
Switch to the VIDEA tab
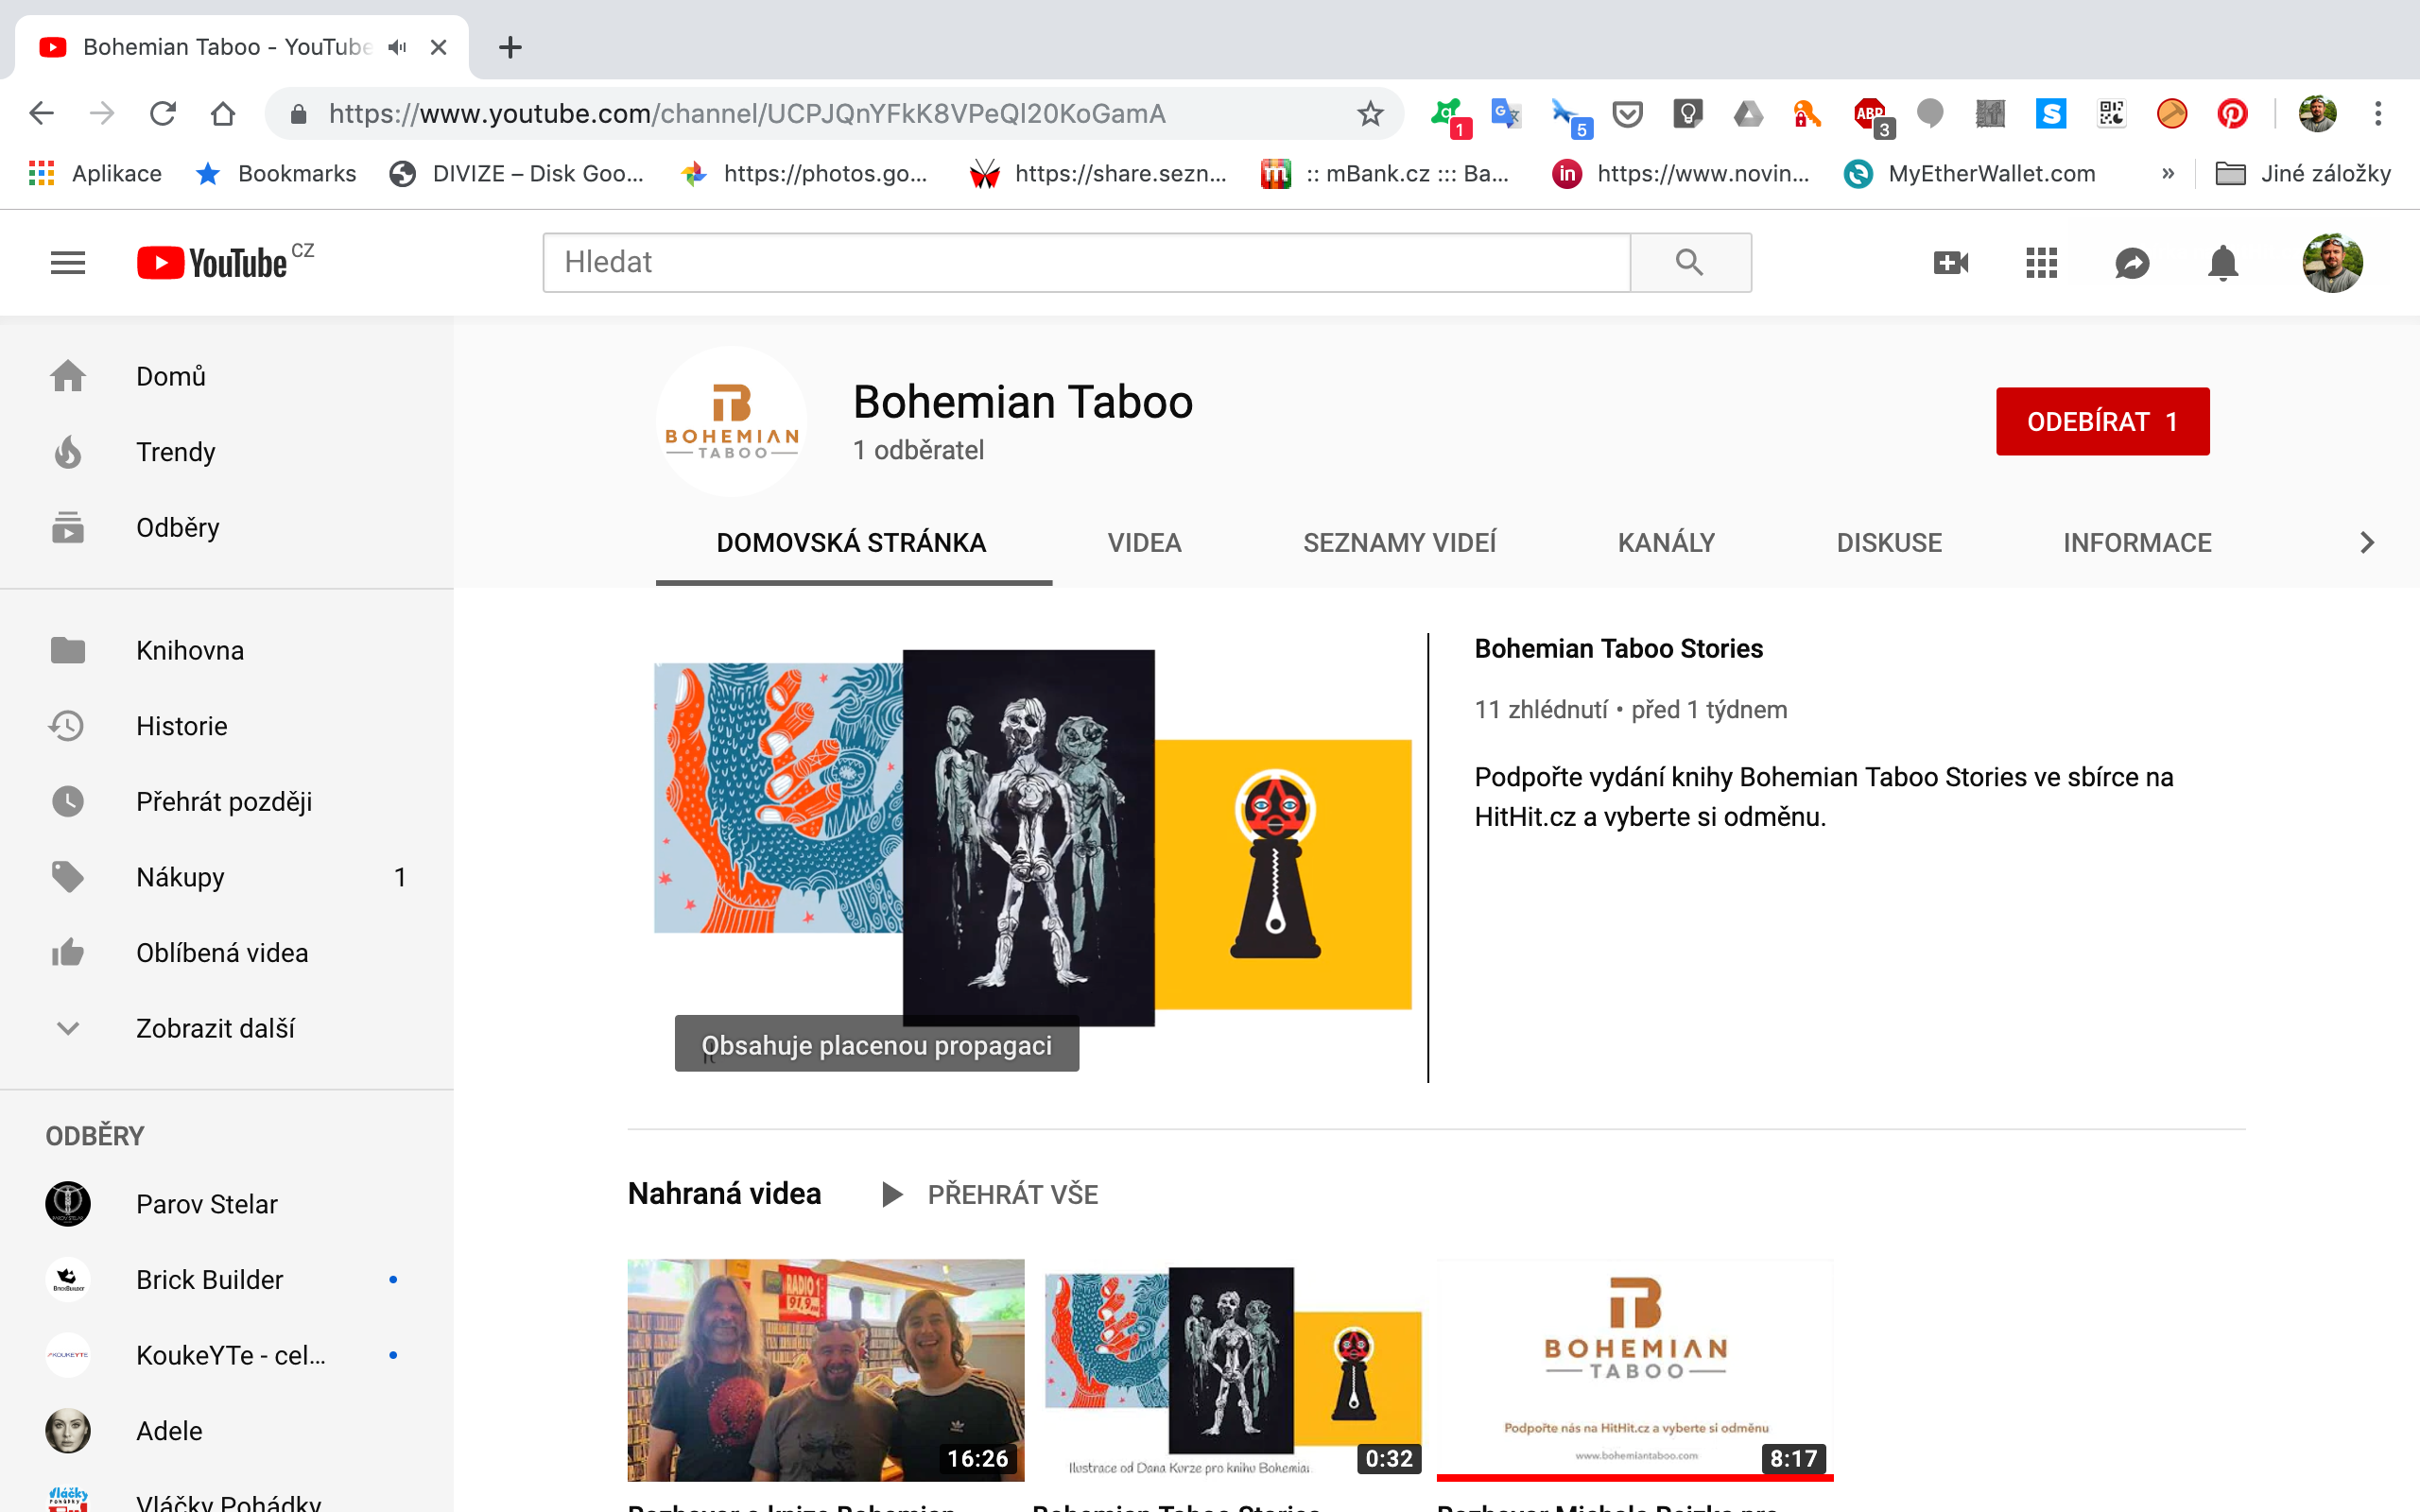point(1144,543)
